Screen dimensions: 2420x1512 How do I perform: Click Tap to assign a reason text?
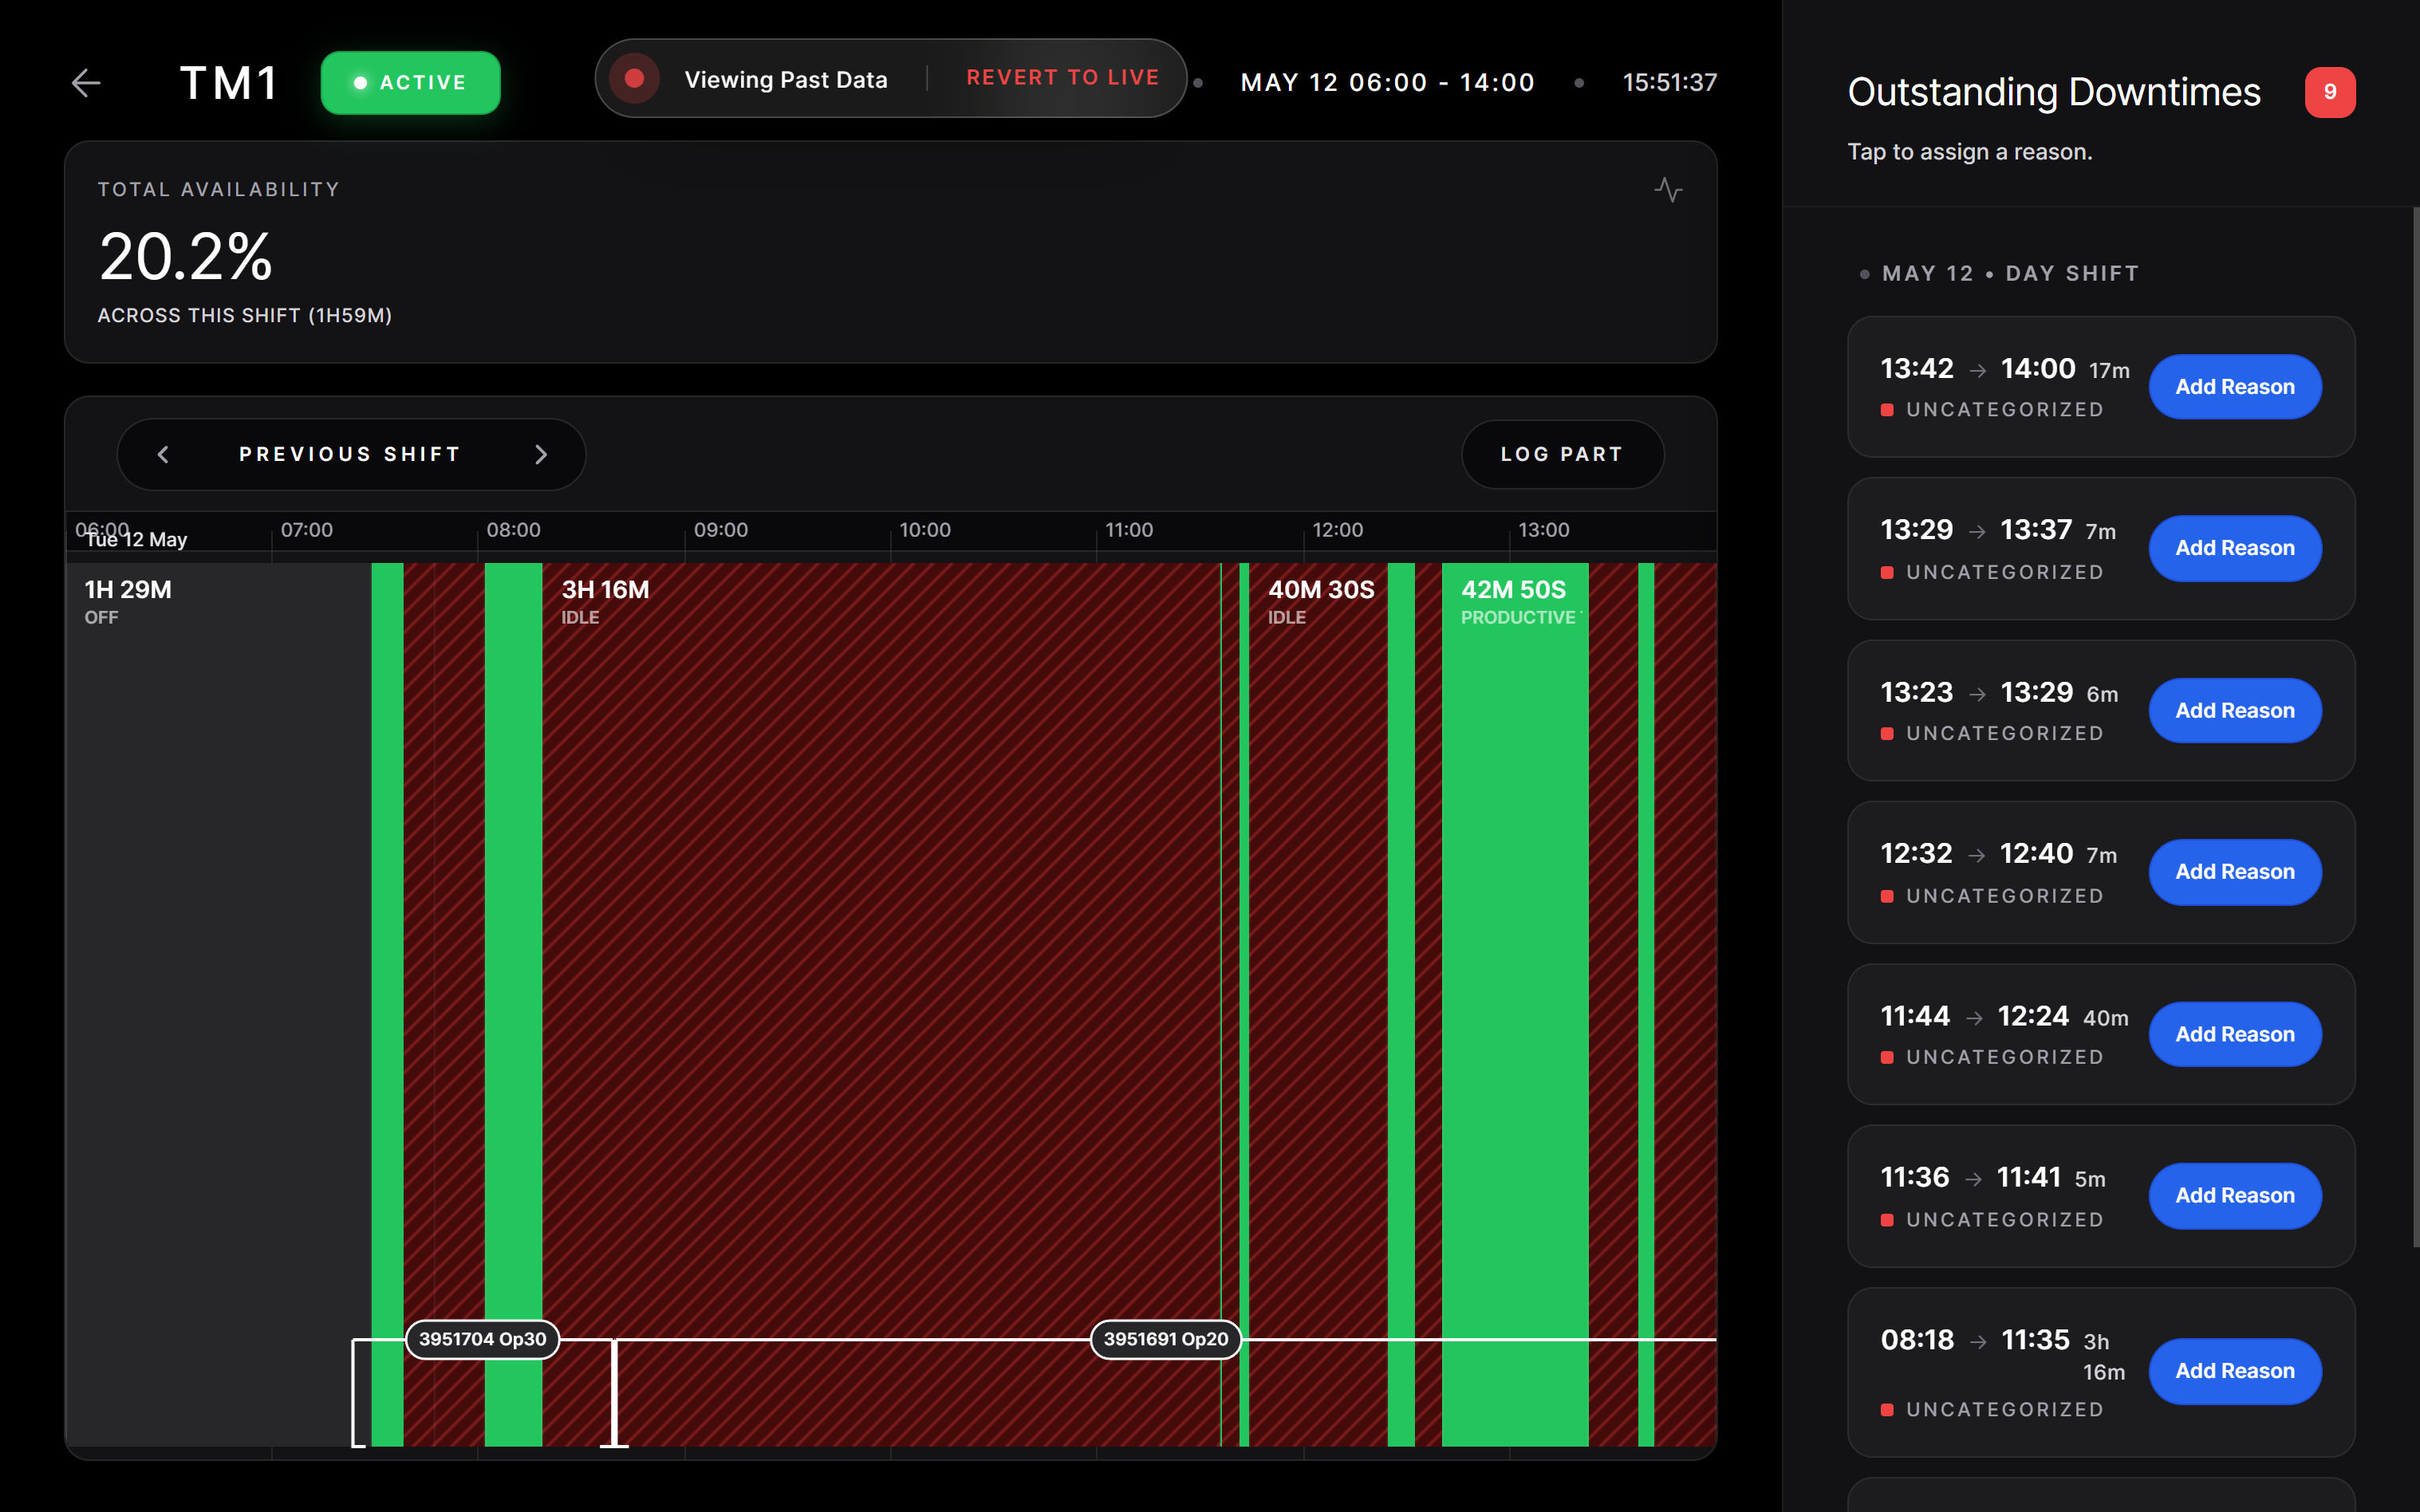(1970, 152)
